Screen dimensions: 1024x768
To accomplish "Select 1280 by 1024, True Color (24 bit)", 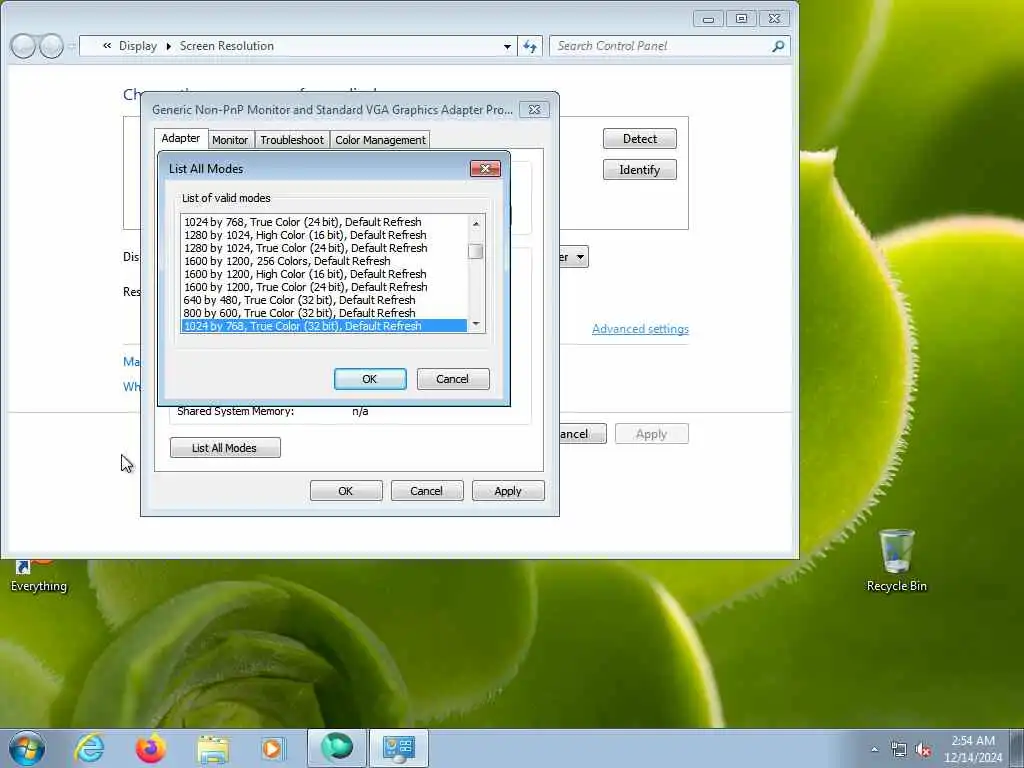I will (x=324, y=248).
